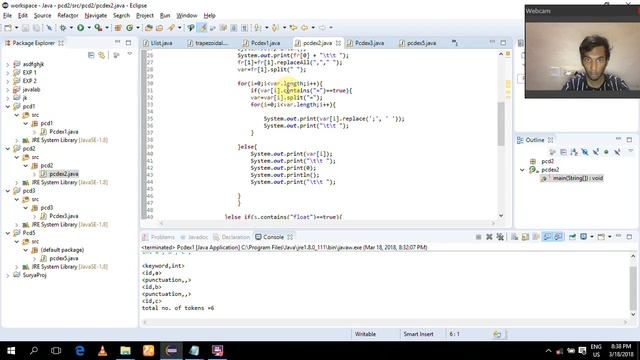Click the New Java Package toolbar icon
Image resolution: width=640 pixels, height=360 pixels.
click(x=118, y=28)
